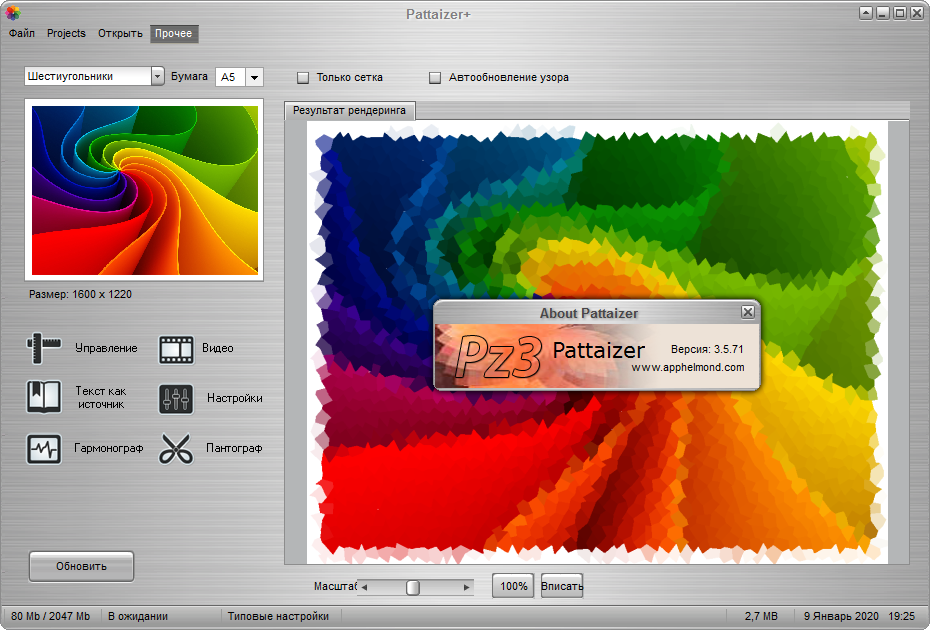930x630 pixels.
Task: Click the Настройки label
Action: coord(235,398)
